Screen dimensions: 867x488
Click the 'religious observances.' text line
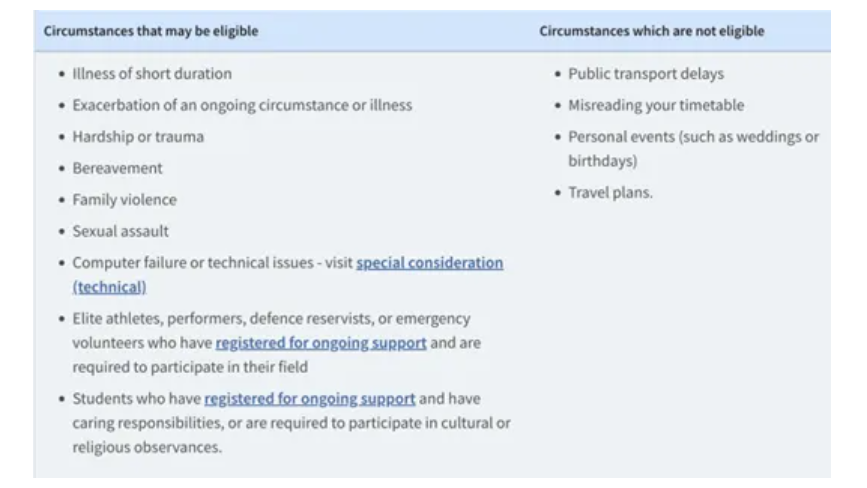tap(146, 447)
